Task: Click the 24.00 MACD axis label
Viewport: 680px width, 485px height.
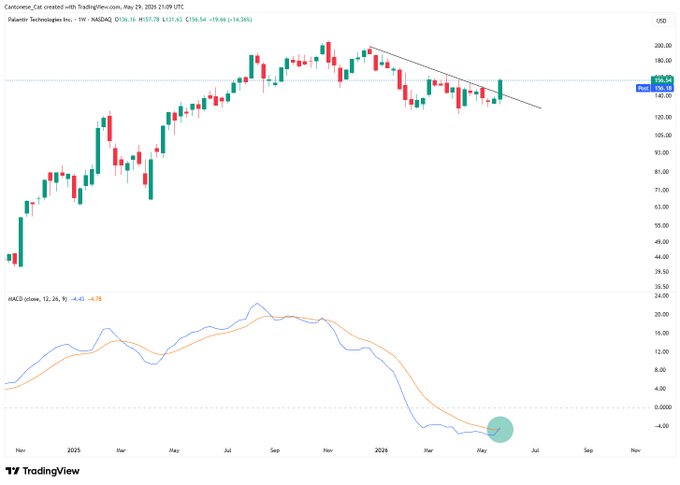Action: click(664, 296)
